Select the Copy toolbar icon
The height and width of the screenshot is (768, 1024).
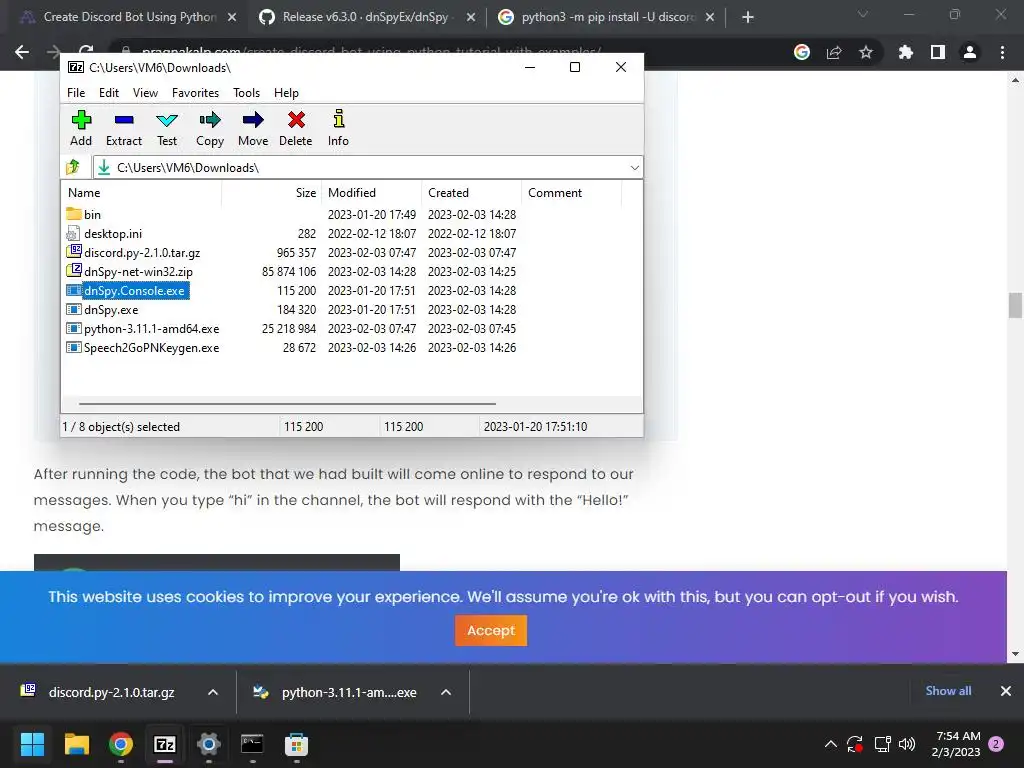pyautogui.click(x=210, y=120)
